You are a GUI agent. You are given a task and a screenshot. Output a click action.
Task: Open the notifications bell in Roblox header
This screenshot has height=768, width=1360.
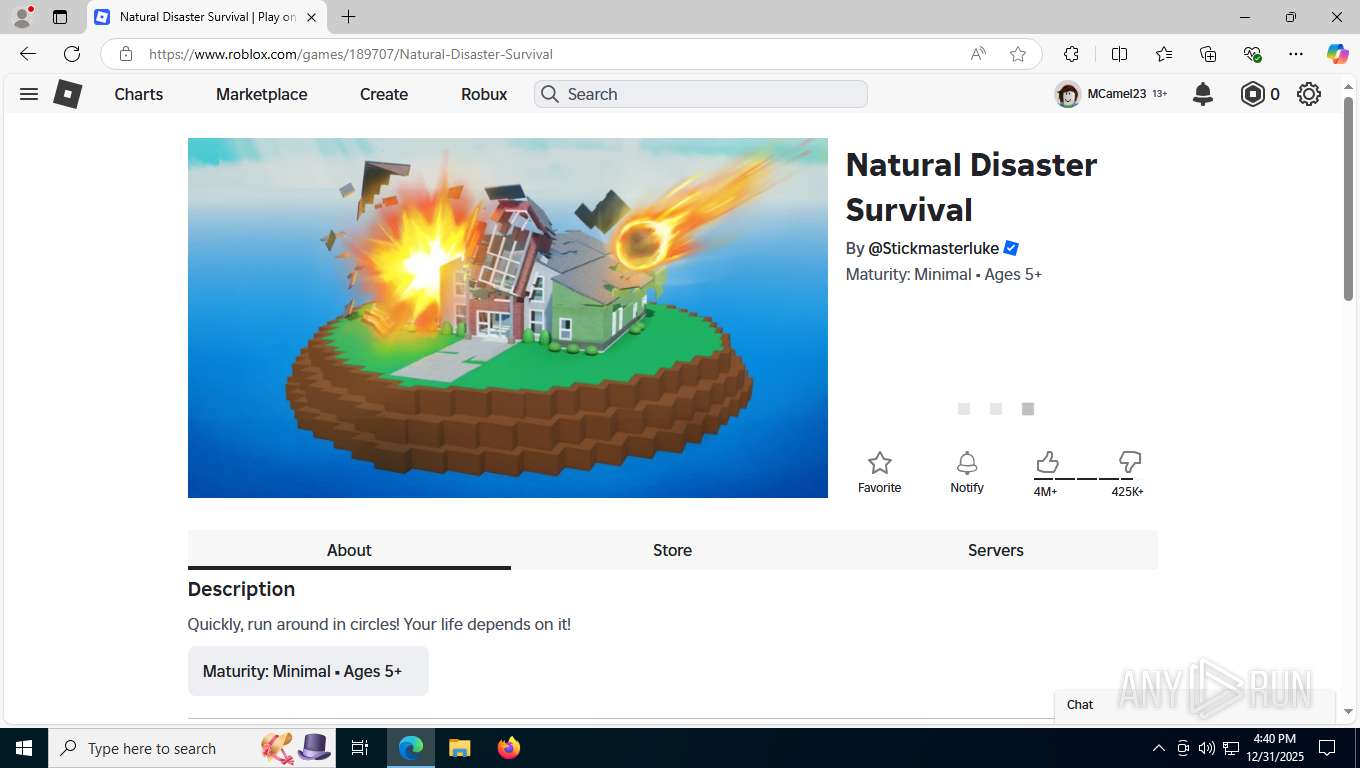click(1203, 94)
